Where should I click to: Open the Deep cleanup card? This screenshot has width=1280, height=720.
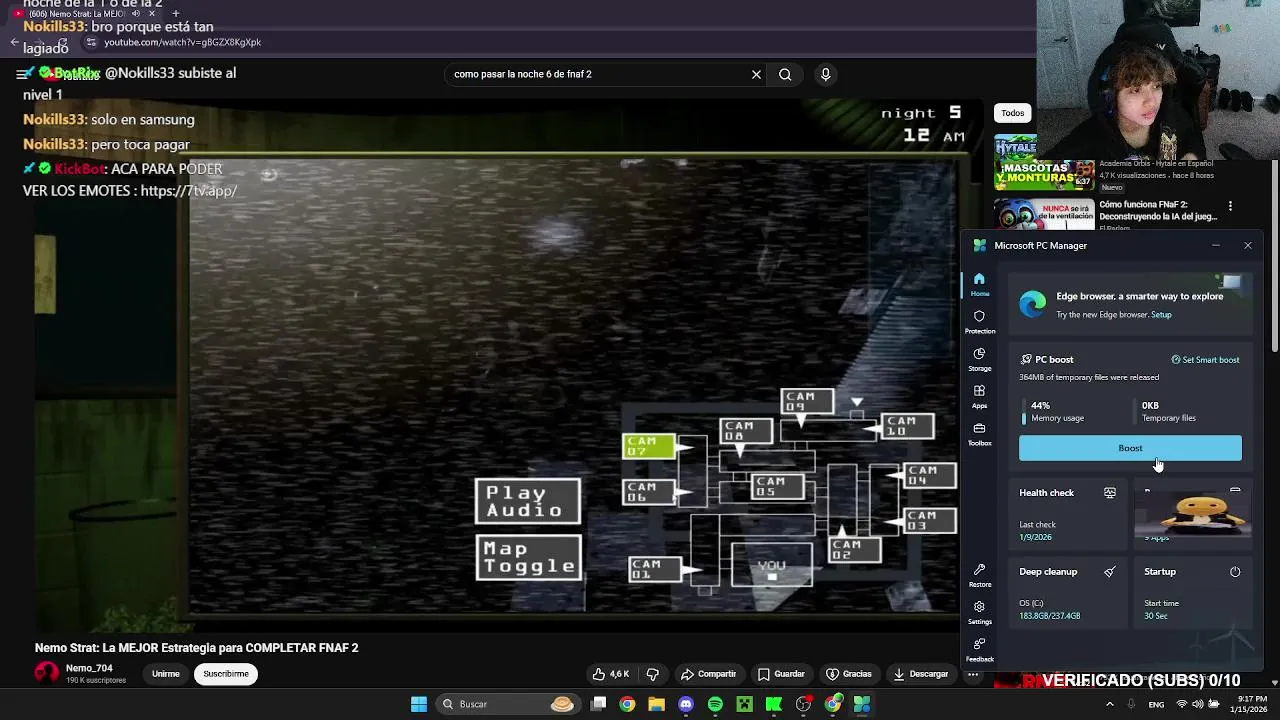click(x=1070, y=594)
